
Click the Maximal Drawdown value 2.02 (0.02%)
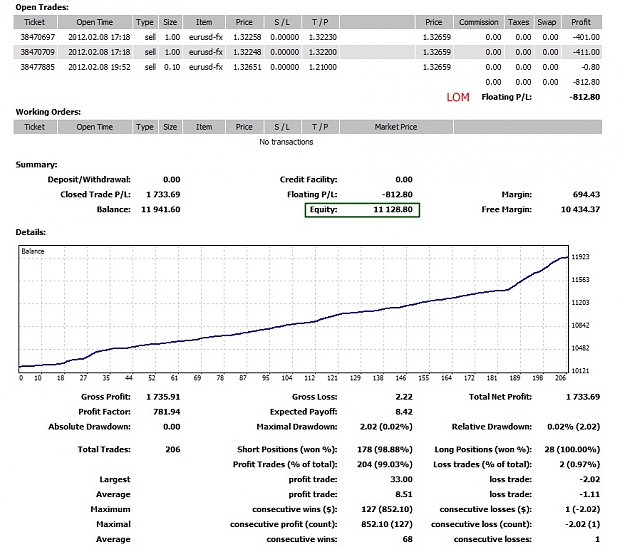pos(386,427)
